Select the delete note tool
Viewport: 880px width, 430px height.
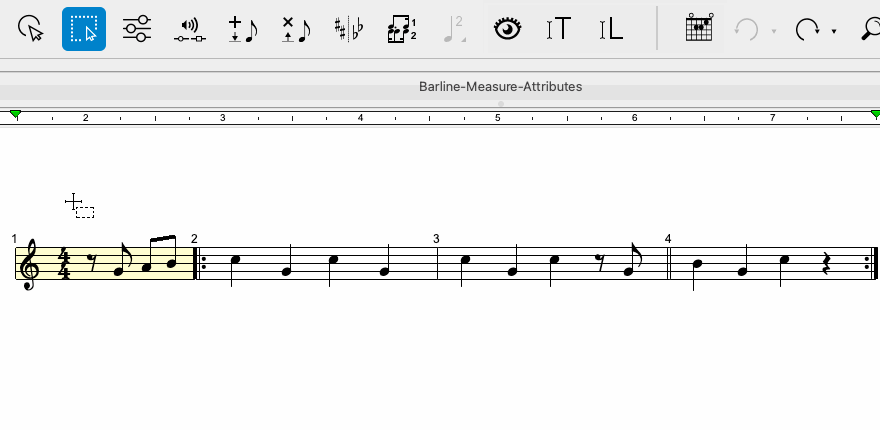(x=296, y=29)
